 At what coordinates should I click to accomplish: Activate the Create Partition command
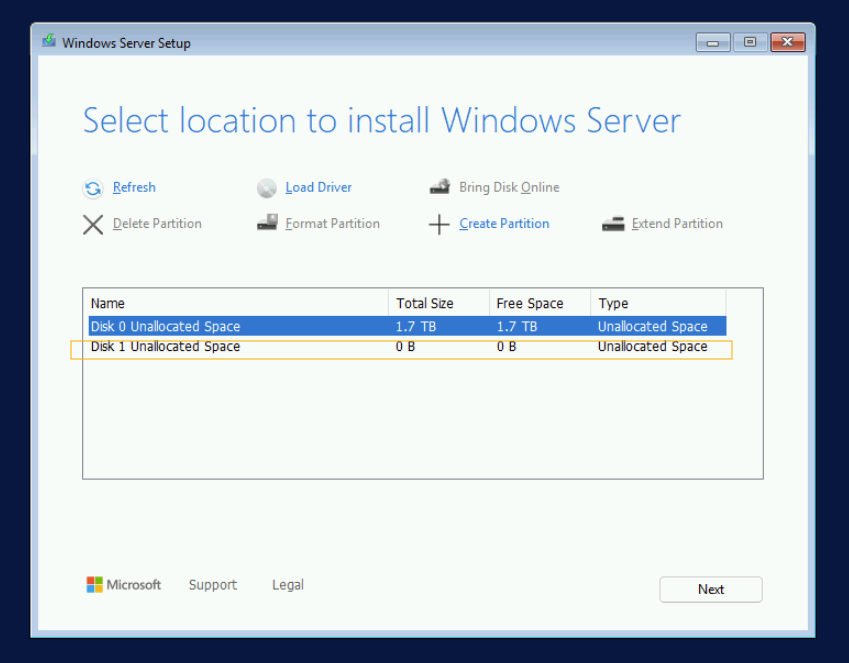click(504, 224)
